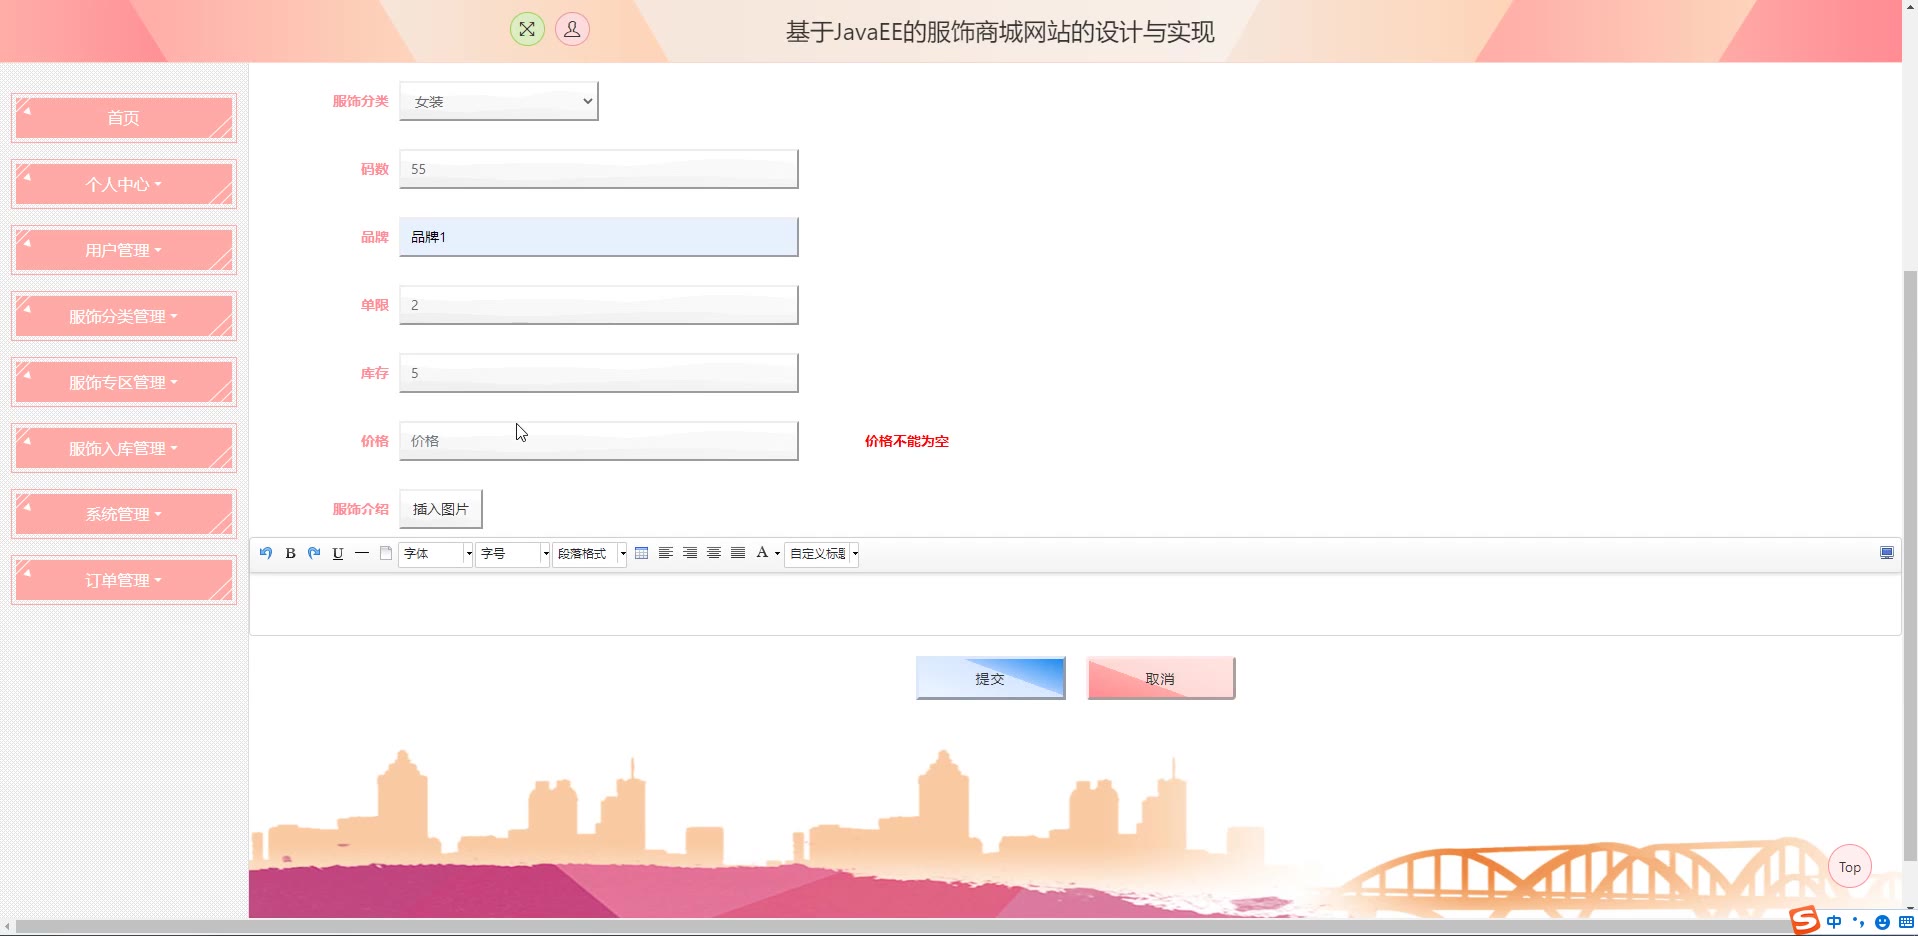Image resolution: width=1918 pixels, height=936 pixels.
Task: Click the 库存 input field containing 5
Action: 599,373
